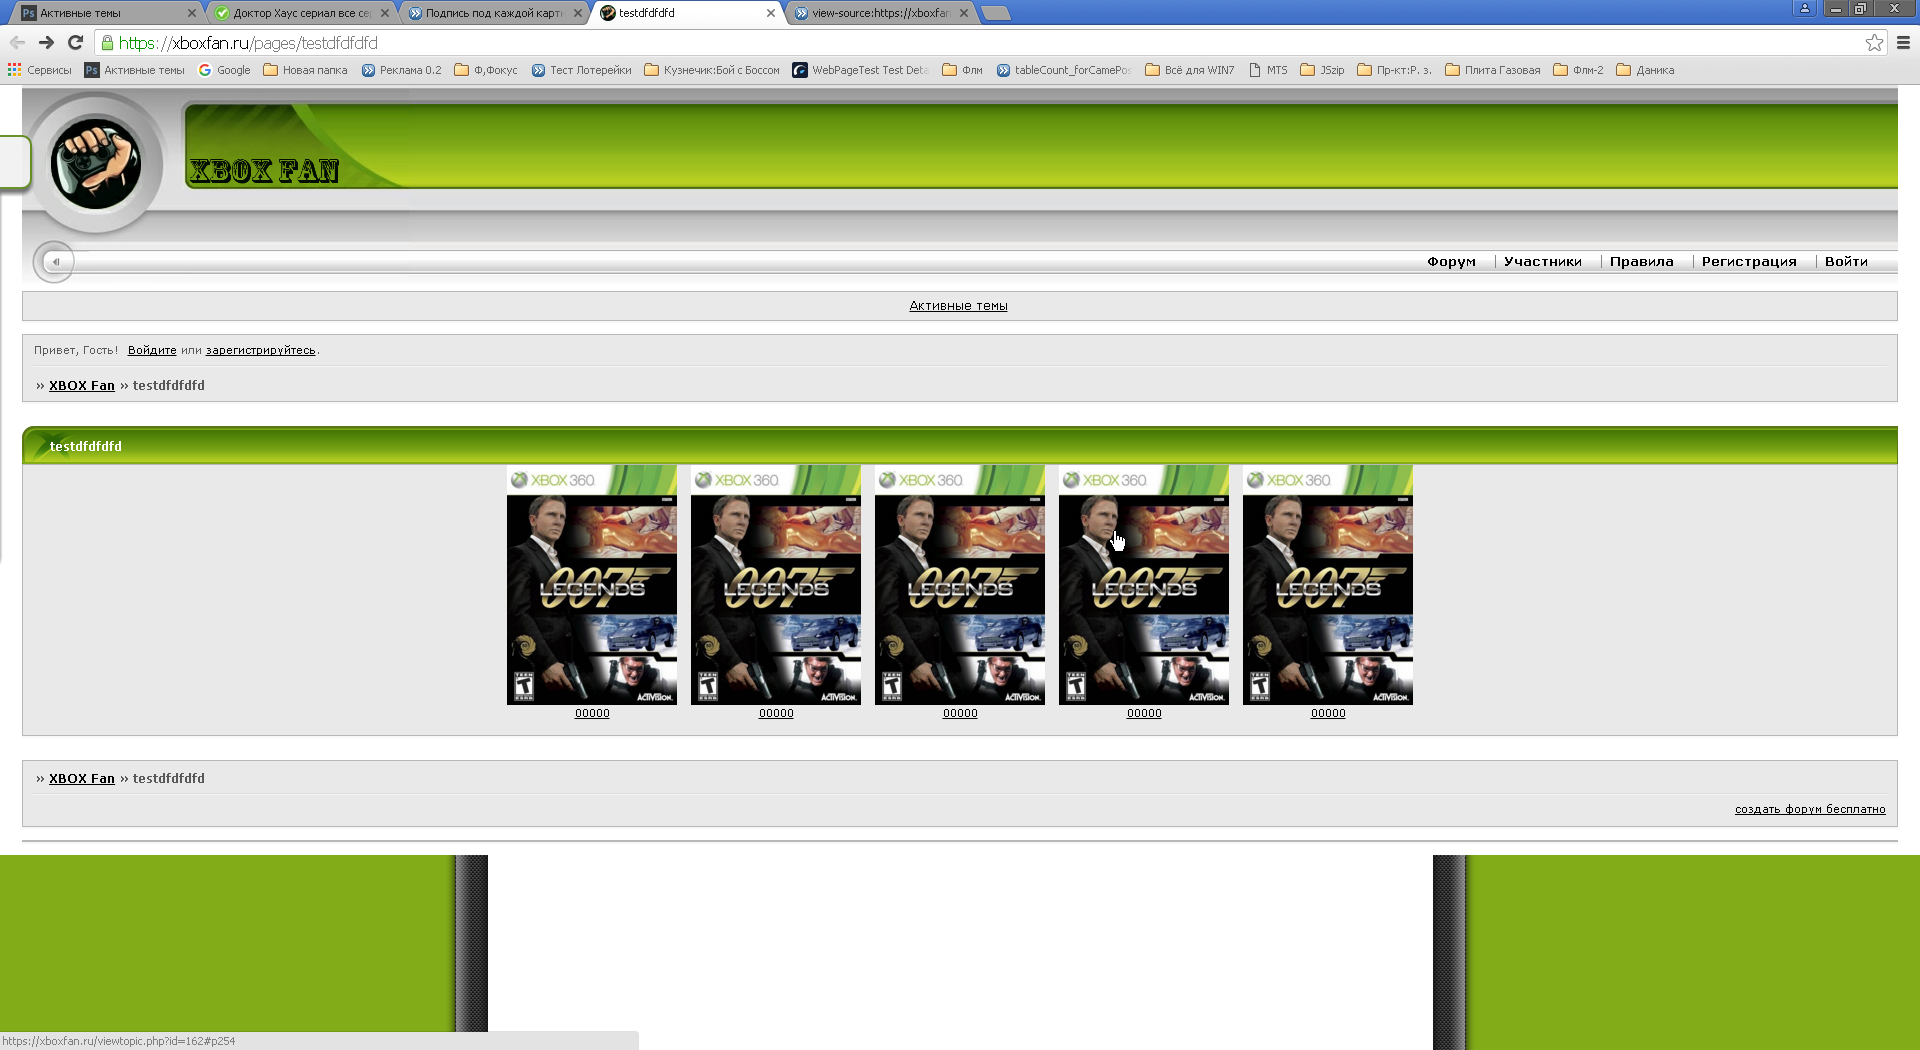Image resolution: width=1920 pixels, height=1050 pixels.
Task: Click the browser forward arrow
Action: tap(46, 42)
